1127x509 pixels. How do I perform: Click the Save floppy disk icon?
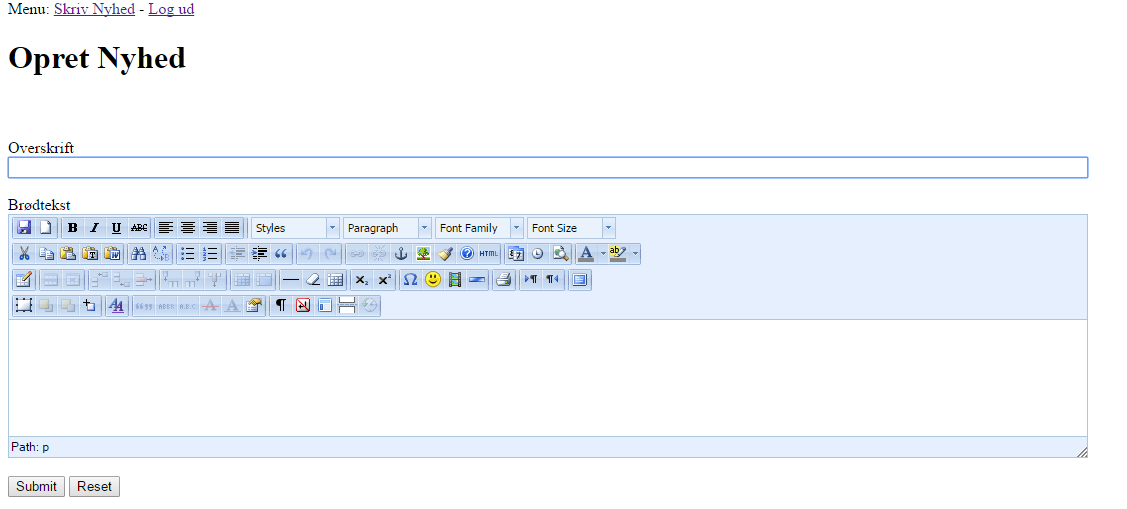pyautogui.click(x=24, y=228)
